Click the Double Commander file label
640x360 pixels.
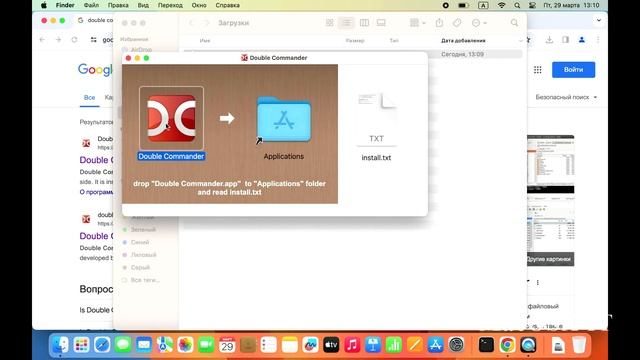(171, 156)
